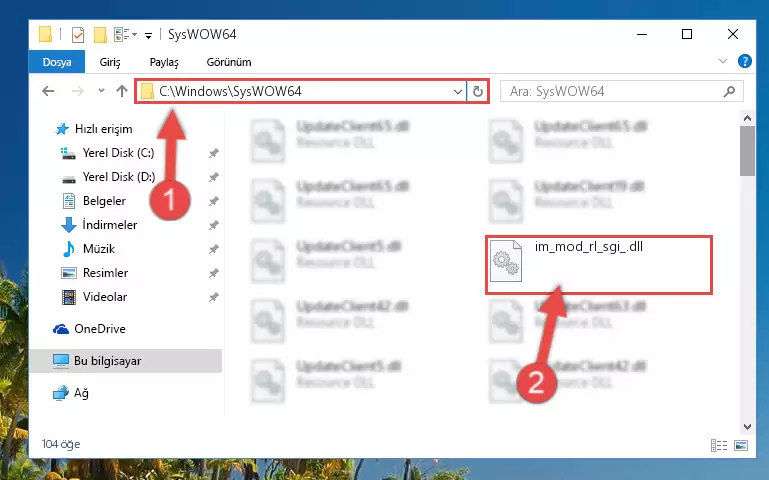Switch to the details view layout
Screen dimensions: 769x480
(719, 445)
